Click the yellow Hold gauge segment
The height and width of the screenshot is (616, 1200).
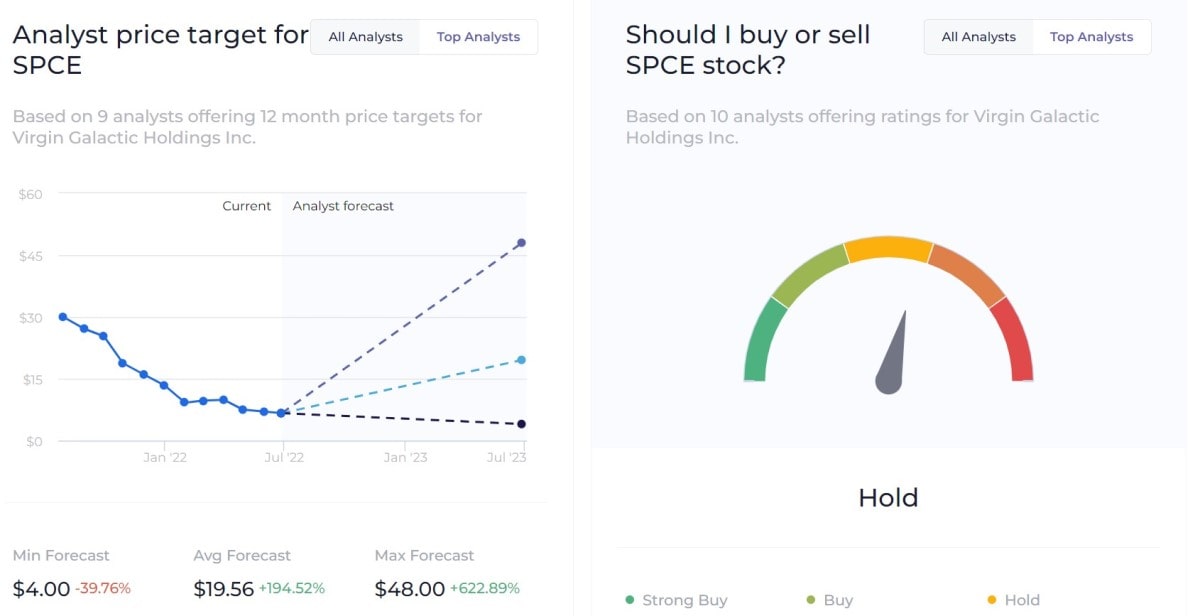pos(888,248)
